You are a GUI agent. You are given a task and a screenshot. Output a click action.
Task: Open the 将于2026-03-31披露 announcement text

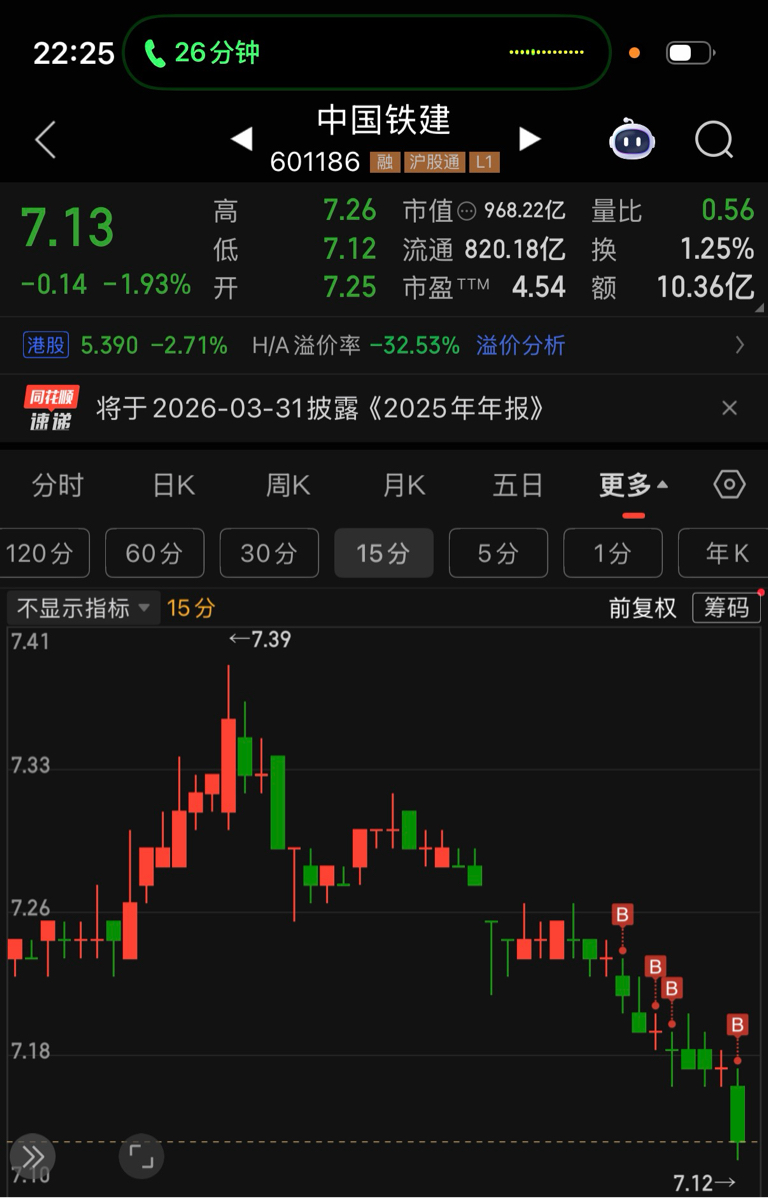pos(320,409)
